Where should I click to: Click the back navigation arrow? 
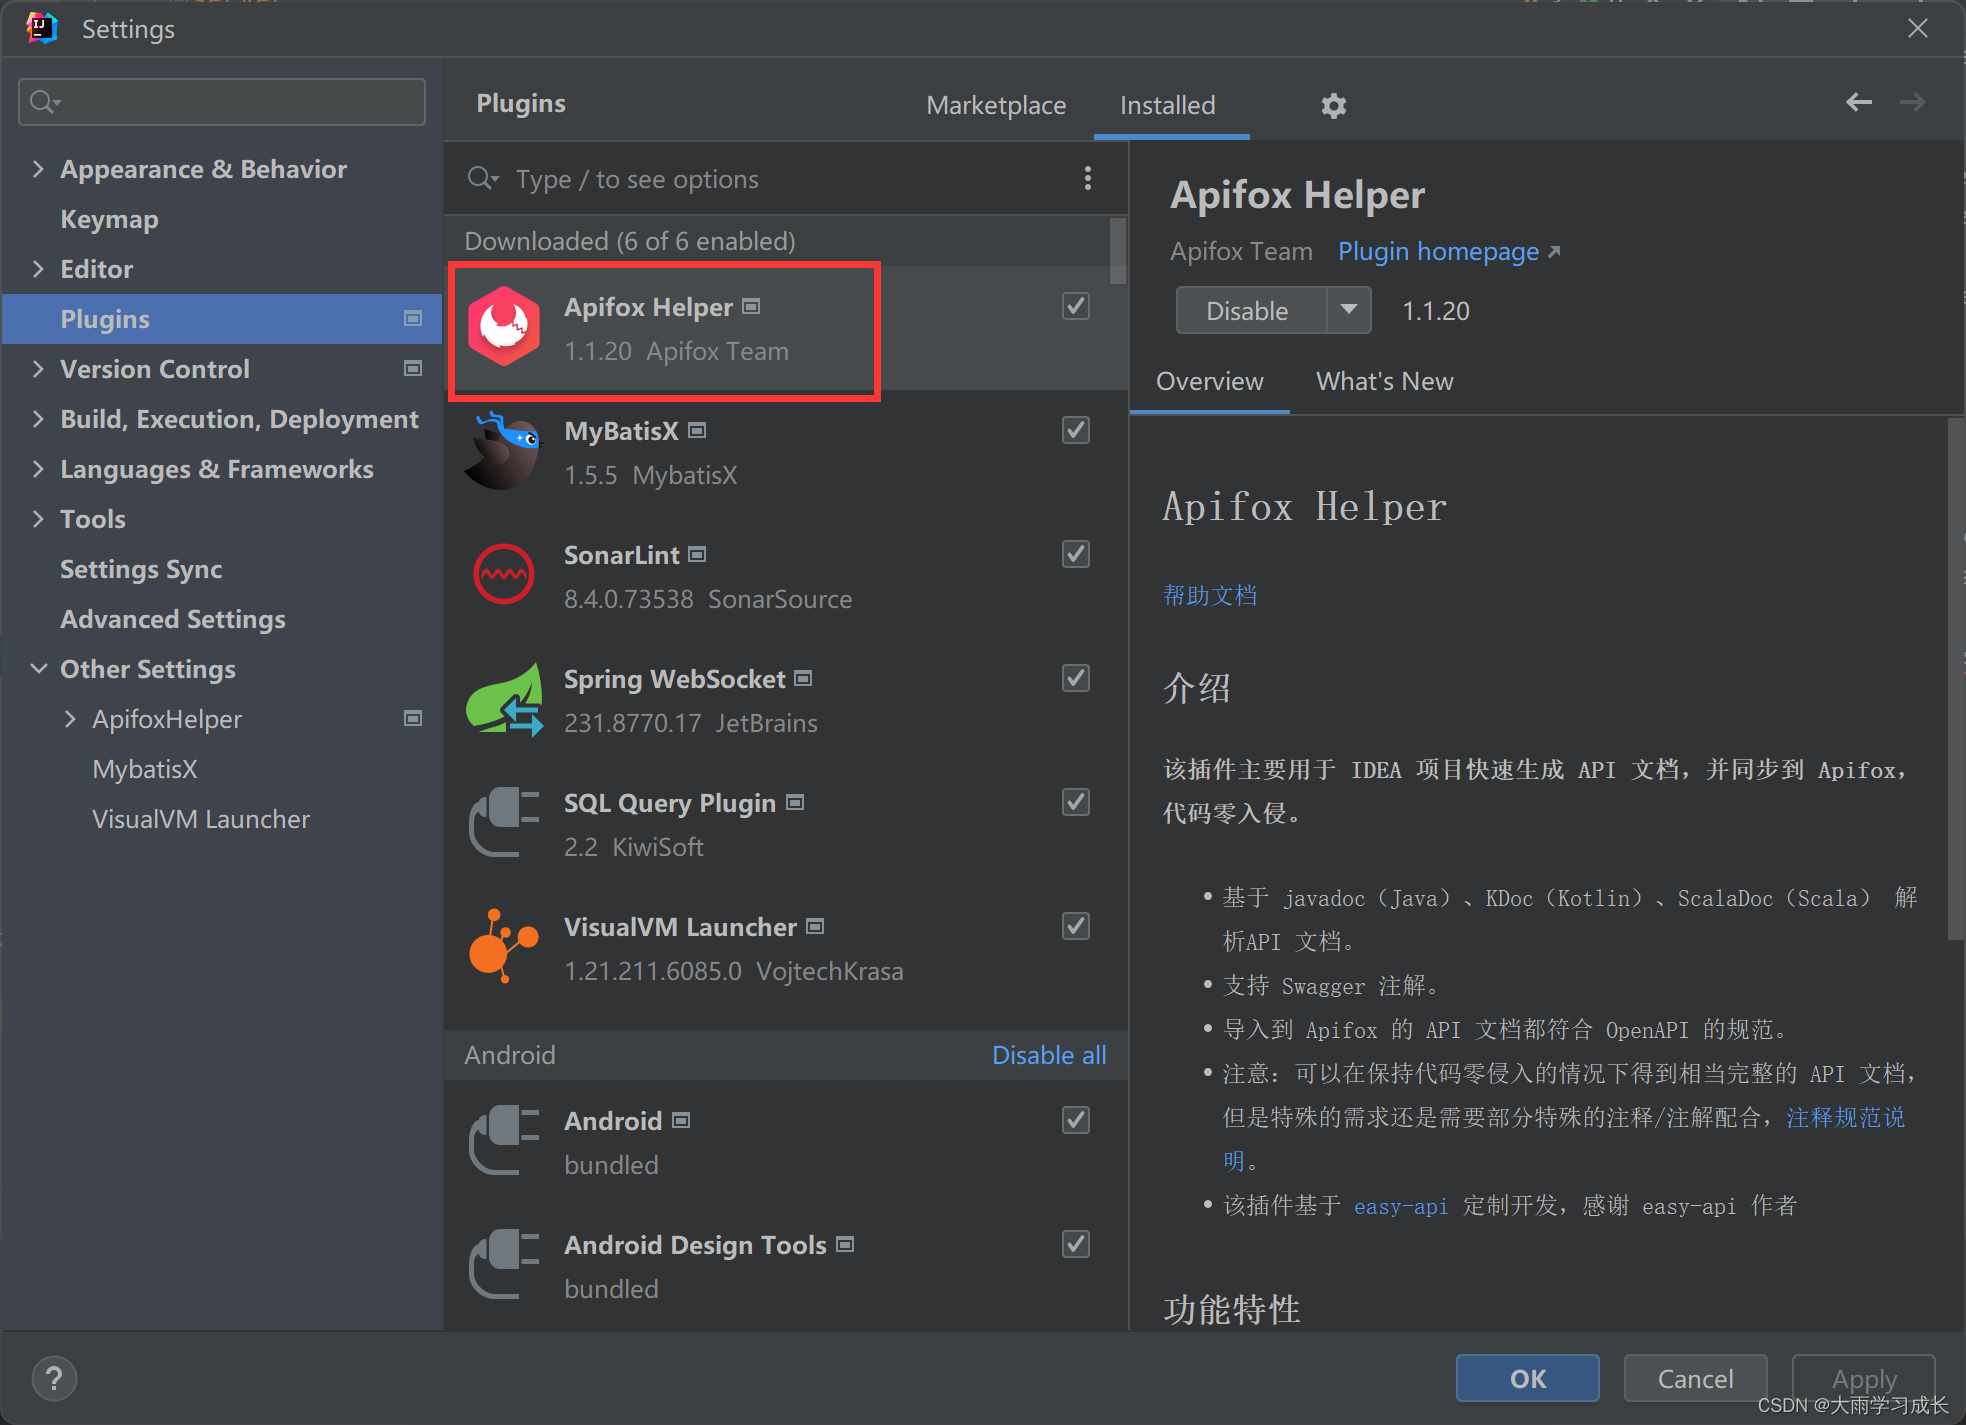[x=1859, y=101]
